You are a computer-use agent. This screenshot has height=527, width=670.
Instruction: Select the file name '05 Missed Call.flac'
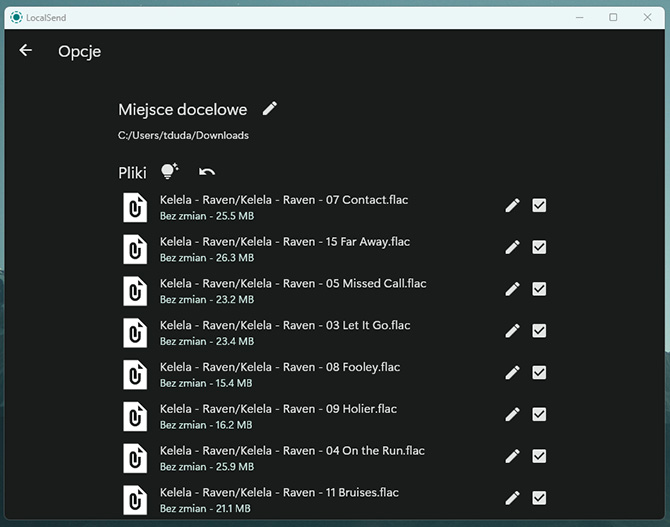pos(376,284)
